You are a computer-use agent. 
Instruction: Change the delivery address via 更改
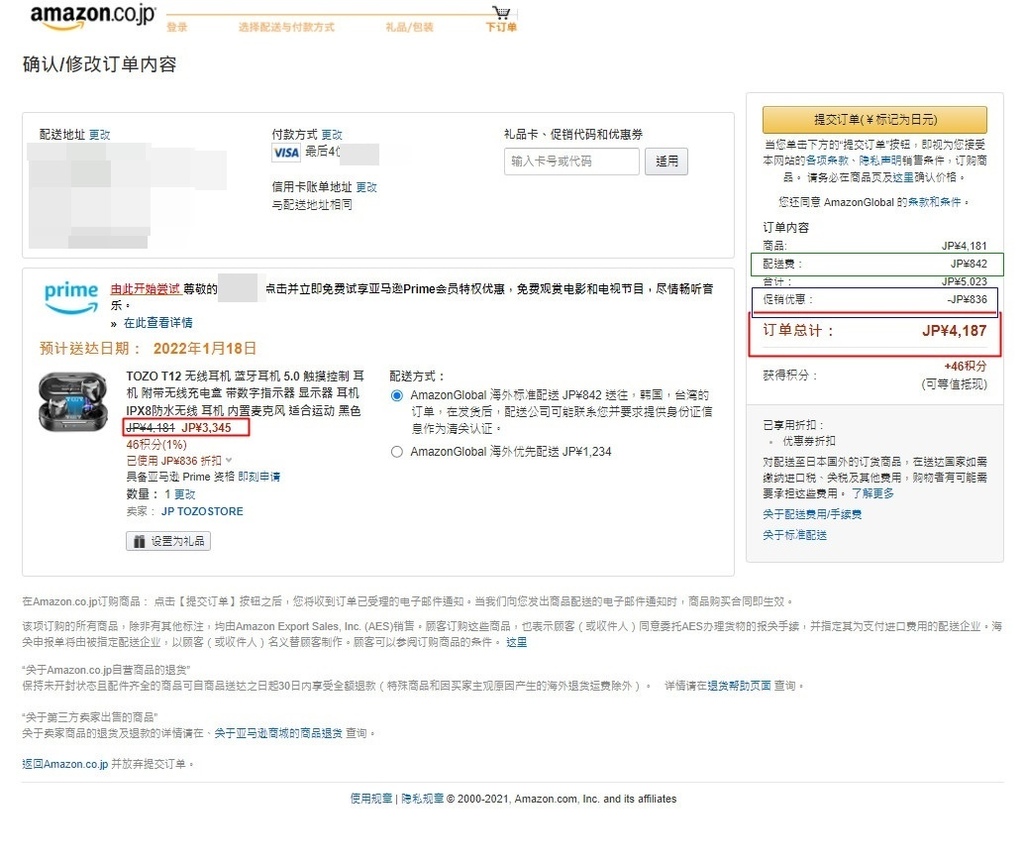tap(99, 135)
